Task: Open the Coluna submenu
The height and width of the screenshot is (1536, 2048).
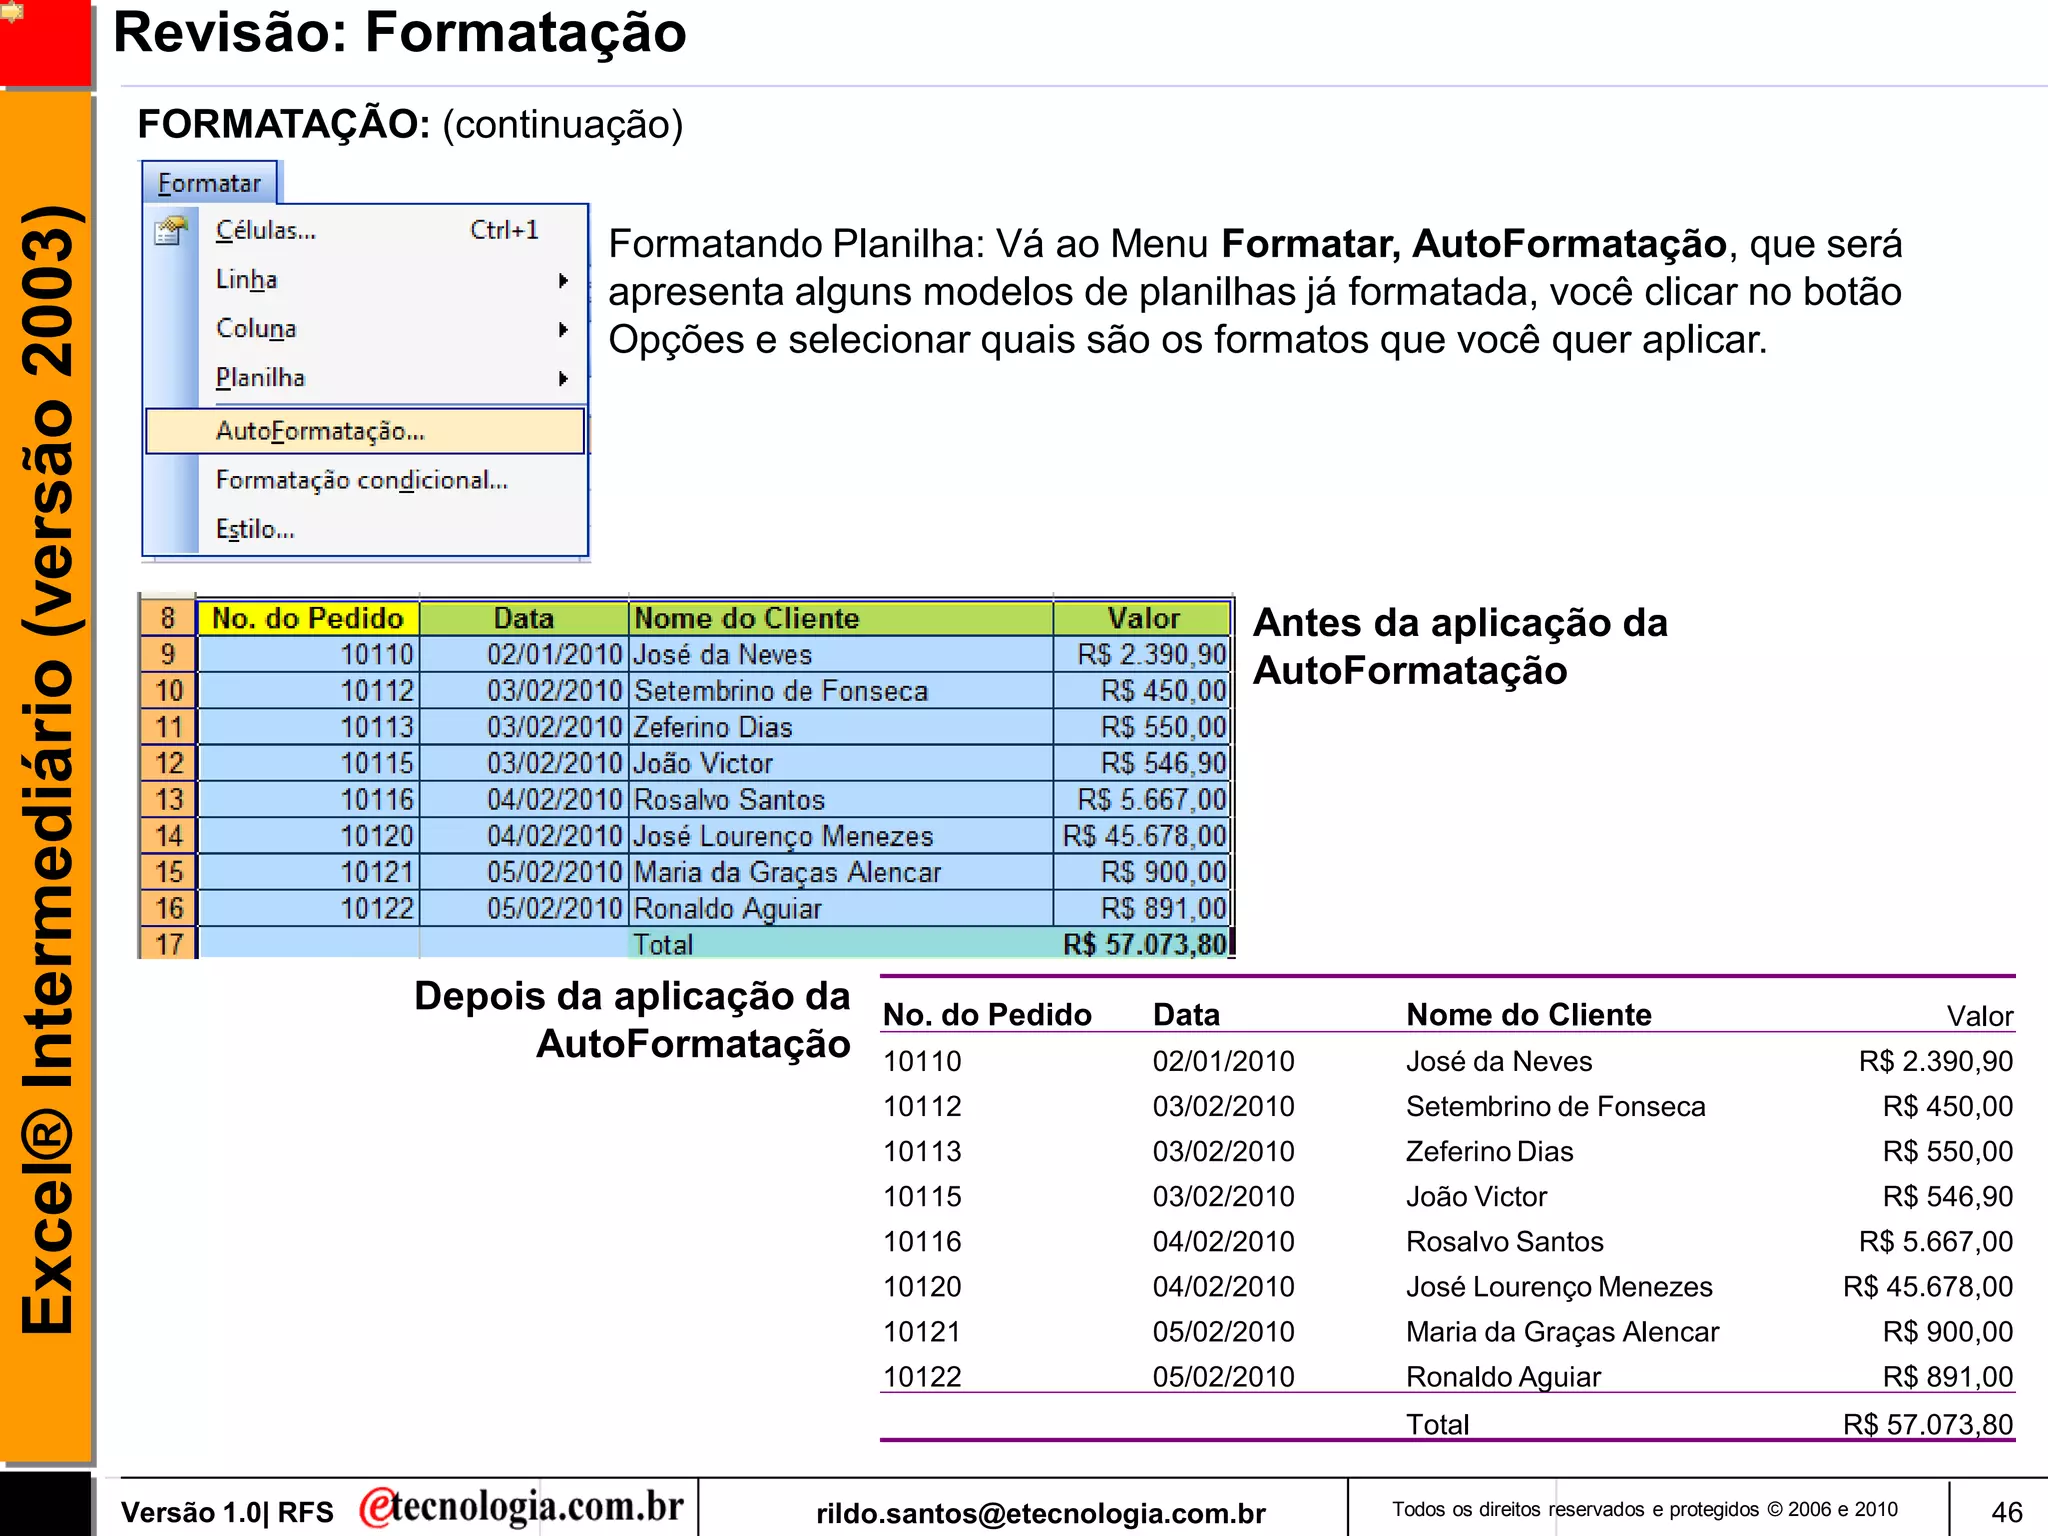Action: pyautogui.click(x=256, y=328)
